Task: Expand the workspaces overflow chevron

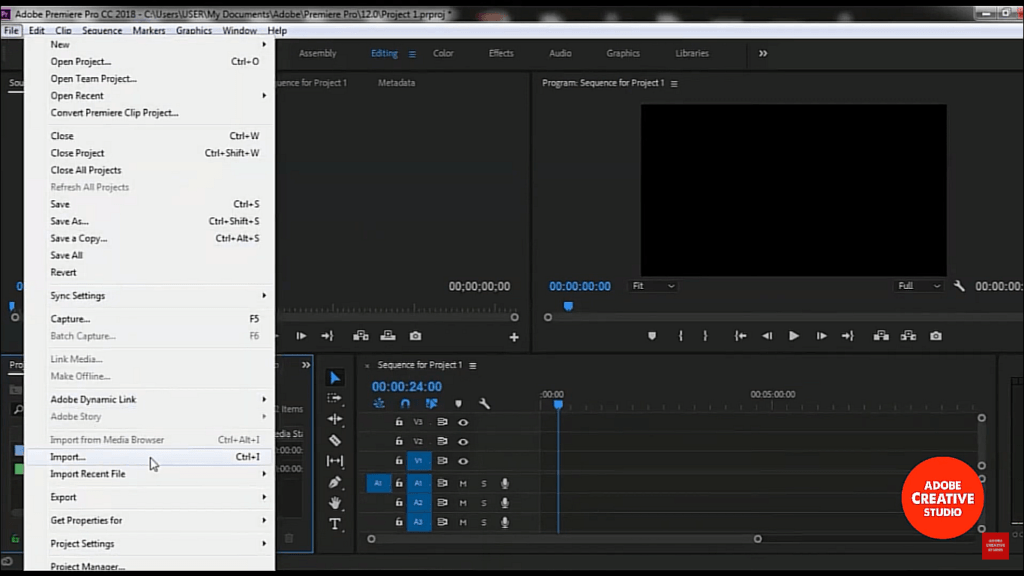Action: coord(763,54)
